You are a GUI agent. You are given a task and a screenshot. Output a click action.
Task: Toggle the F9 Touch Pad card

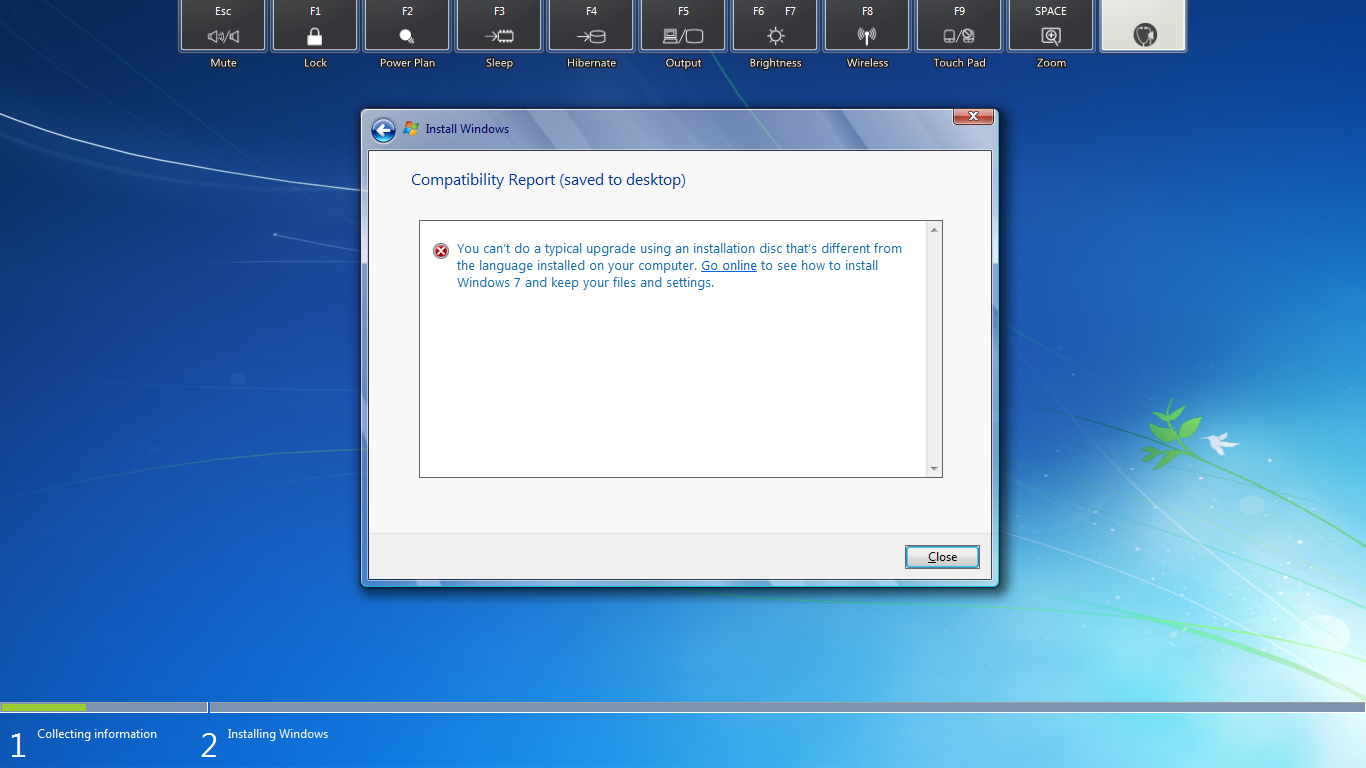click(x=959, y=26)
